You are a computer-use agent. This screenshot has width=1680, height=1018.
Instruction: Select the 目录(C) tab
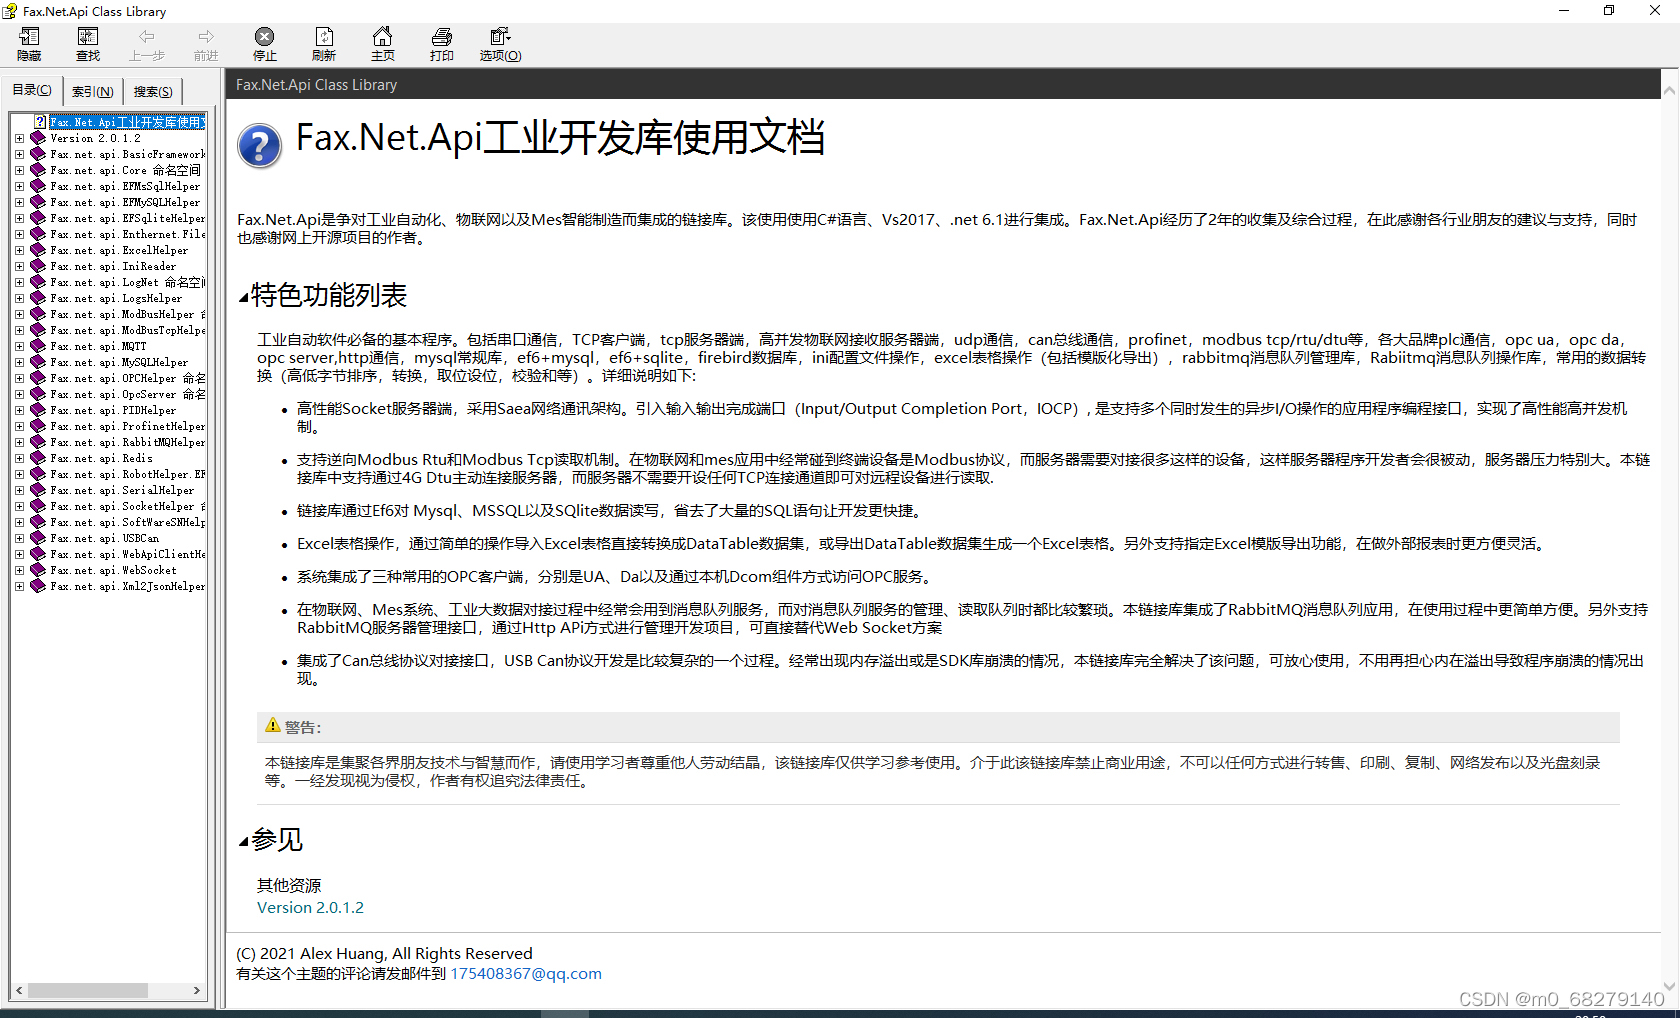pos(31,89)
